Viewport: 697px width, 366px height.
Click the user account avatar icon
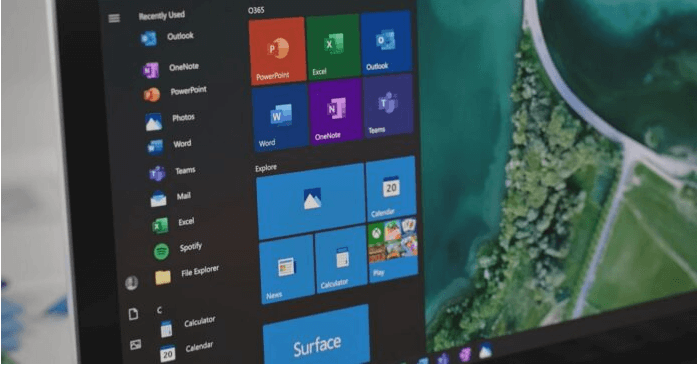click(x=131, y=283)
